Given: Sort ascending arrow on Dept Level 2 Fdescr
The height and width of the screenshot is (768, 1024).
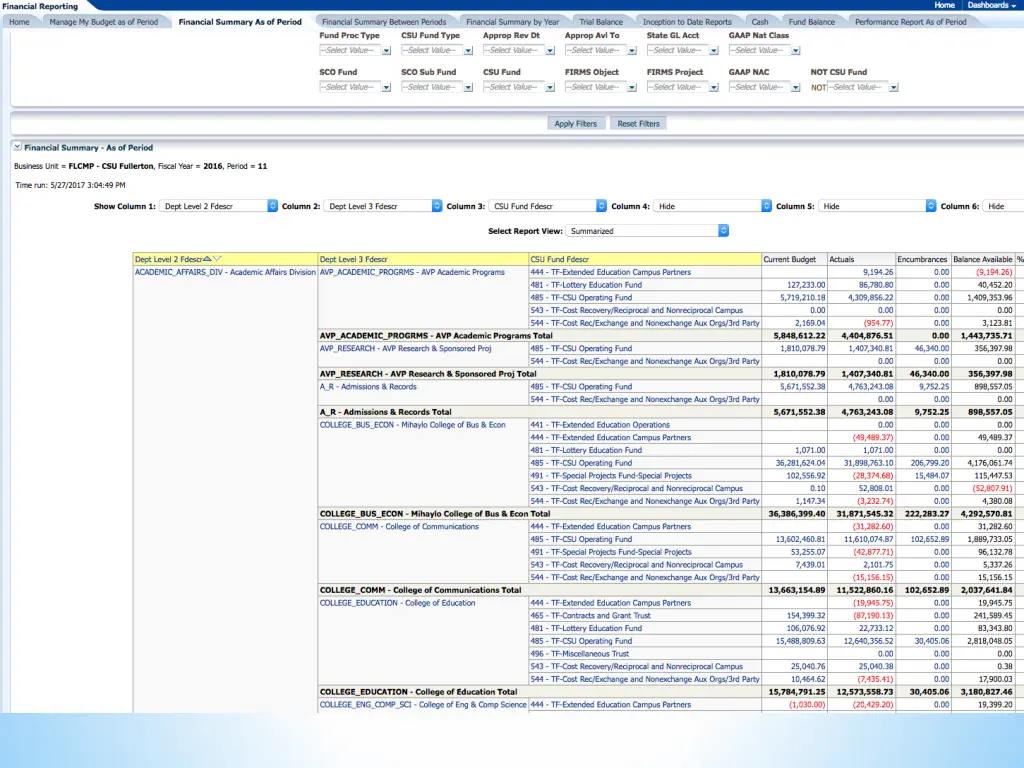Looking at the screenshot, I should pos(207,259).
